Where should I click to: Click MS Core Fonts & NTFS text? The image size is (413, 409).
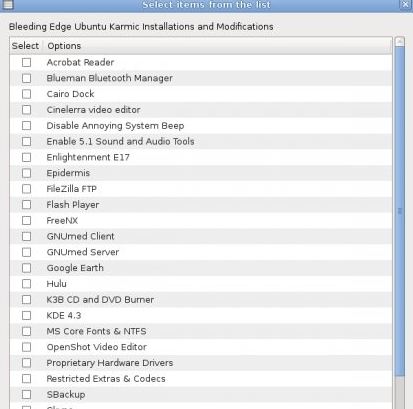point(96,331)
